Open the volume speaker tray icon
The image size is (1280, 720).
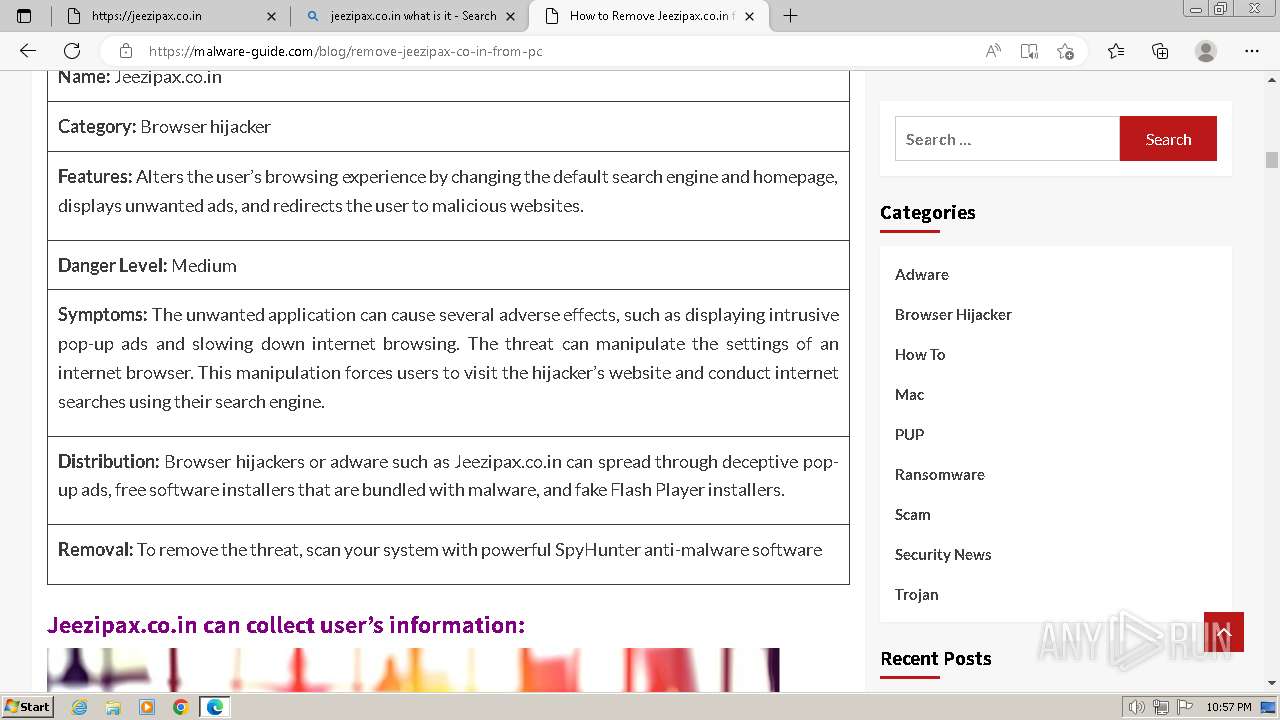tap(1137, 707)
